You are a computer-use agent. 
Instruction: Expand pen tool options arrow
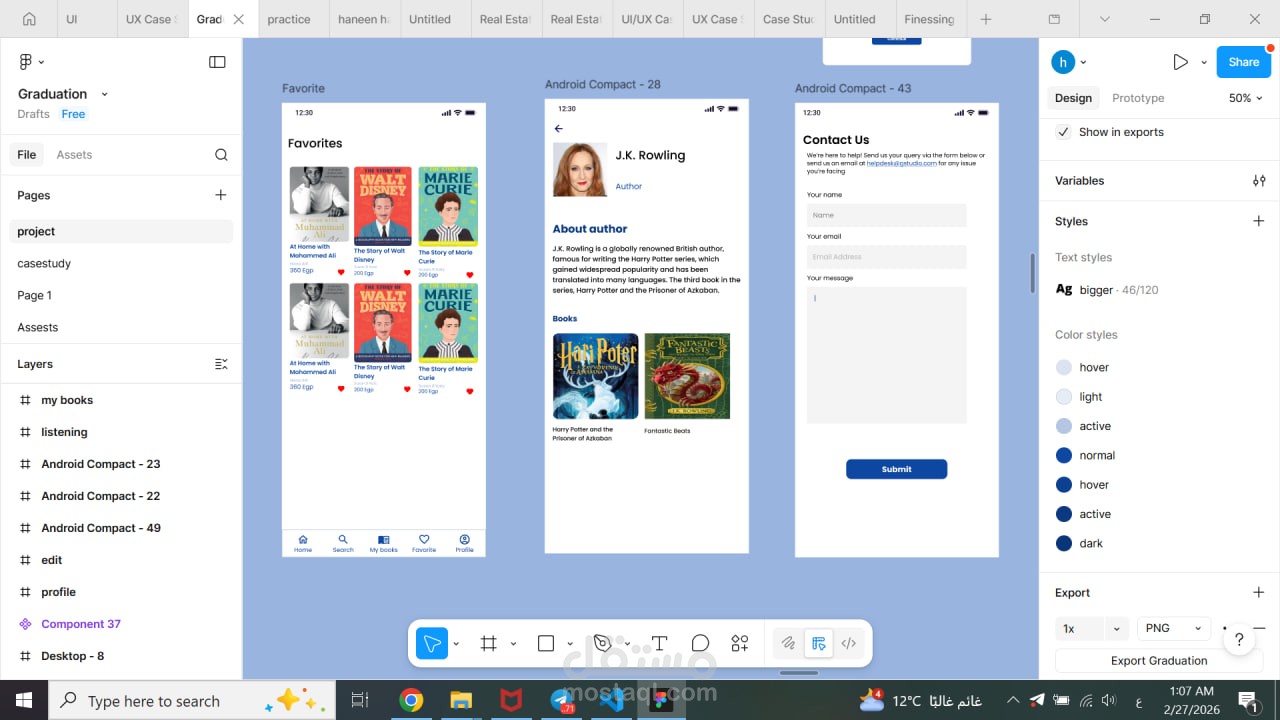pos(626,644)
